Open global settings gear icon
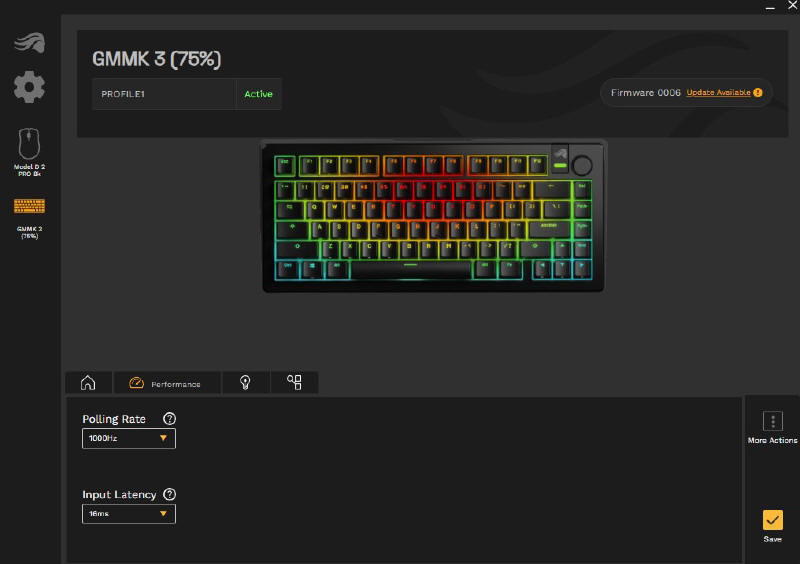The width and height of the screenshot is (800, 564). [29, 87]
